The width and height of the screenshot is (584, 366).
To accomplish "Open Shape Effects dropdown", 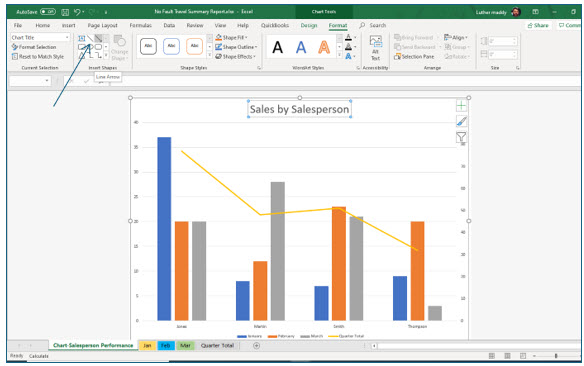I will [x=235, y=57].
